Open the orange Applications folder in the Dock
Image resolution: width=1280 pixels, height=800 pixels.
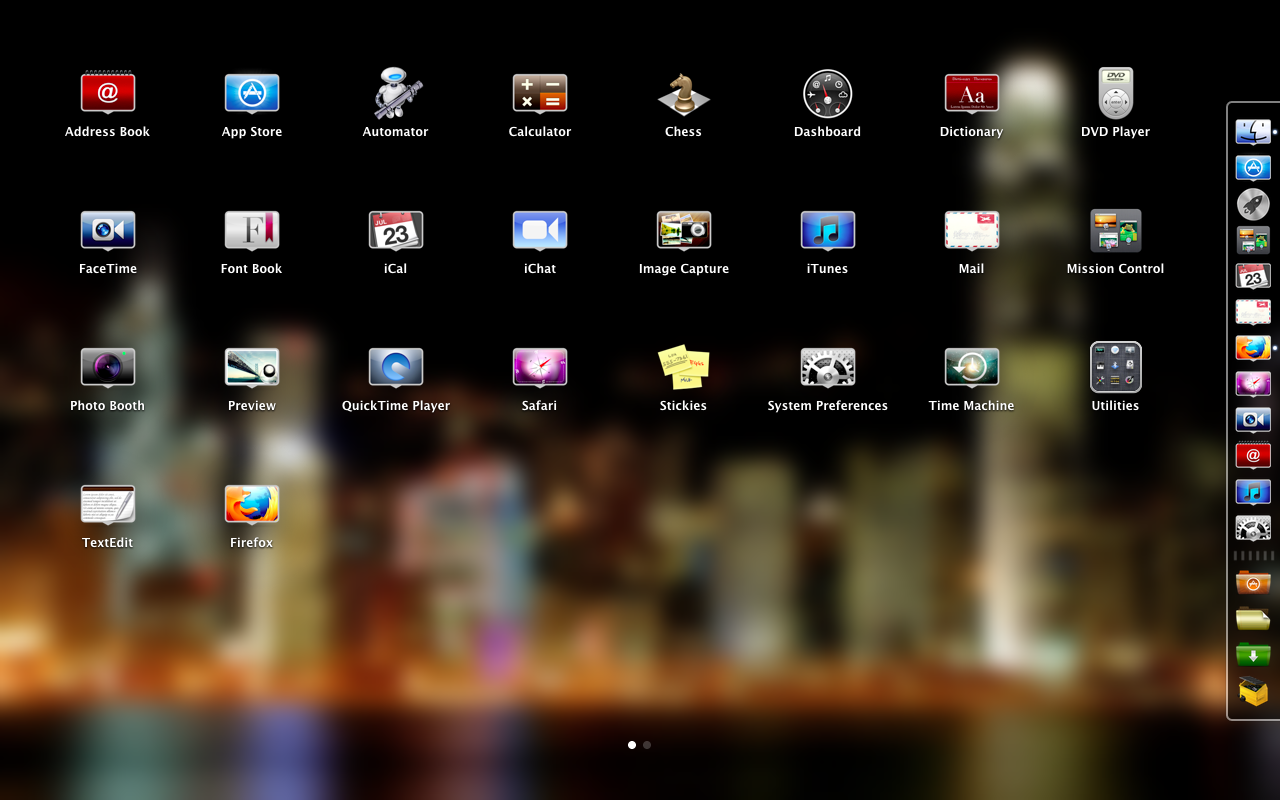1253,582
